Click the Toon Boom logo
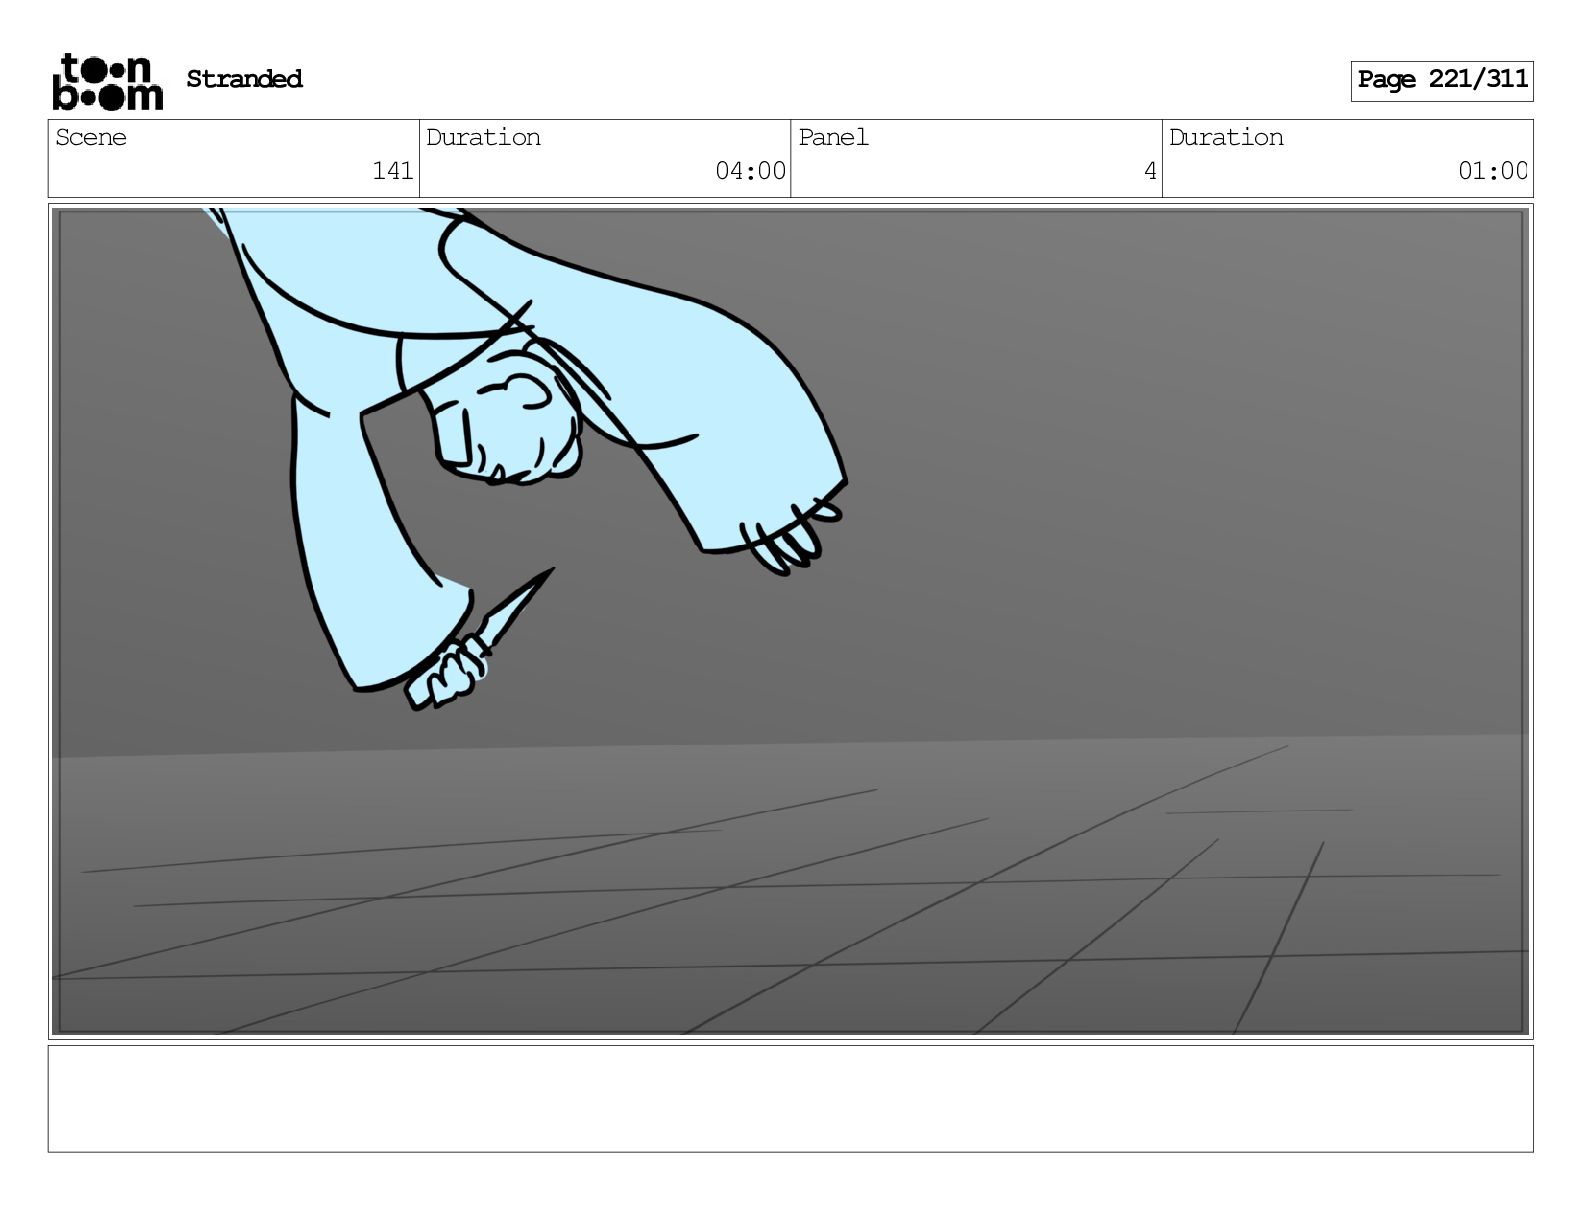 tap(107, 81)
